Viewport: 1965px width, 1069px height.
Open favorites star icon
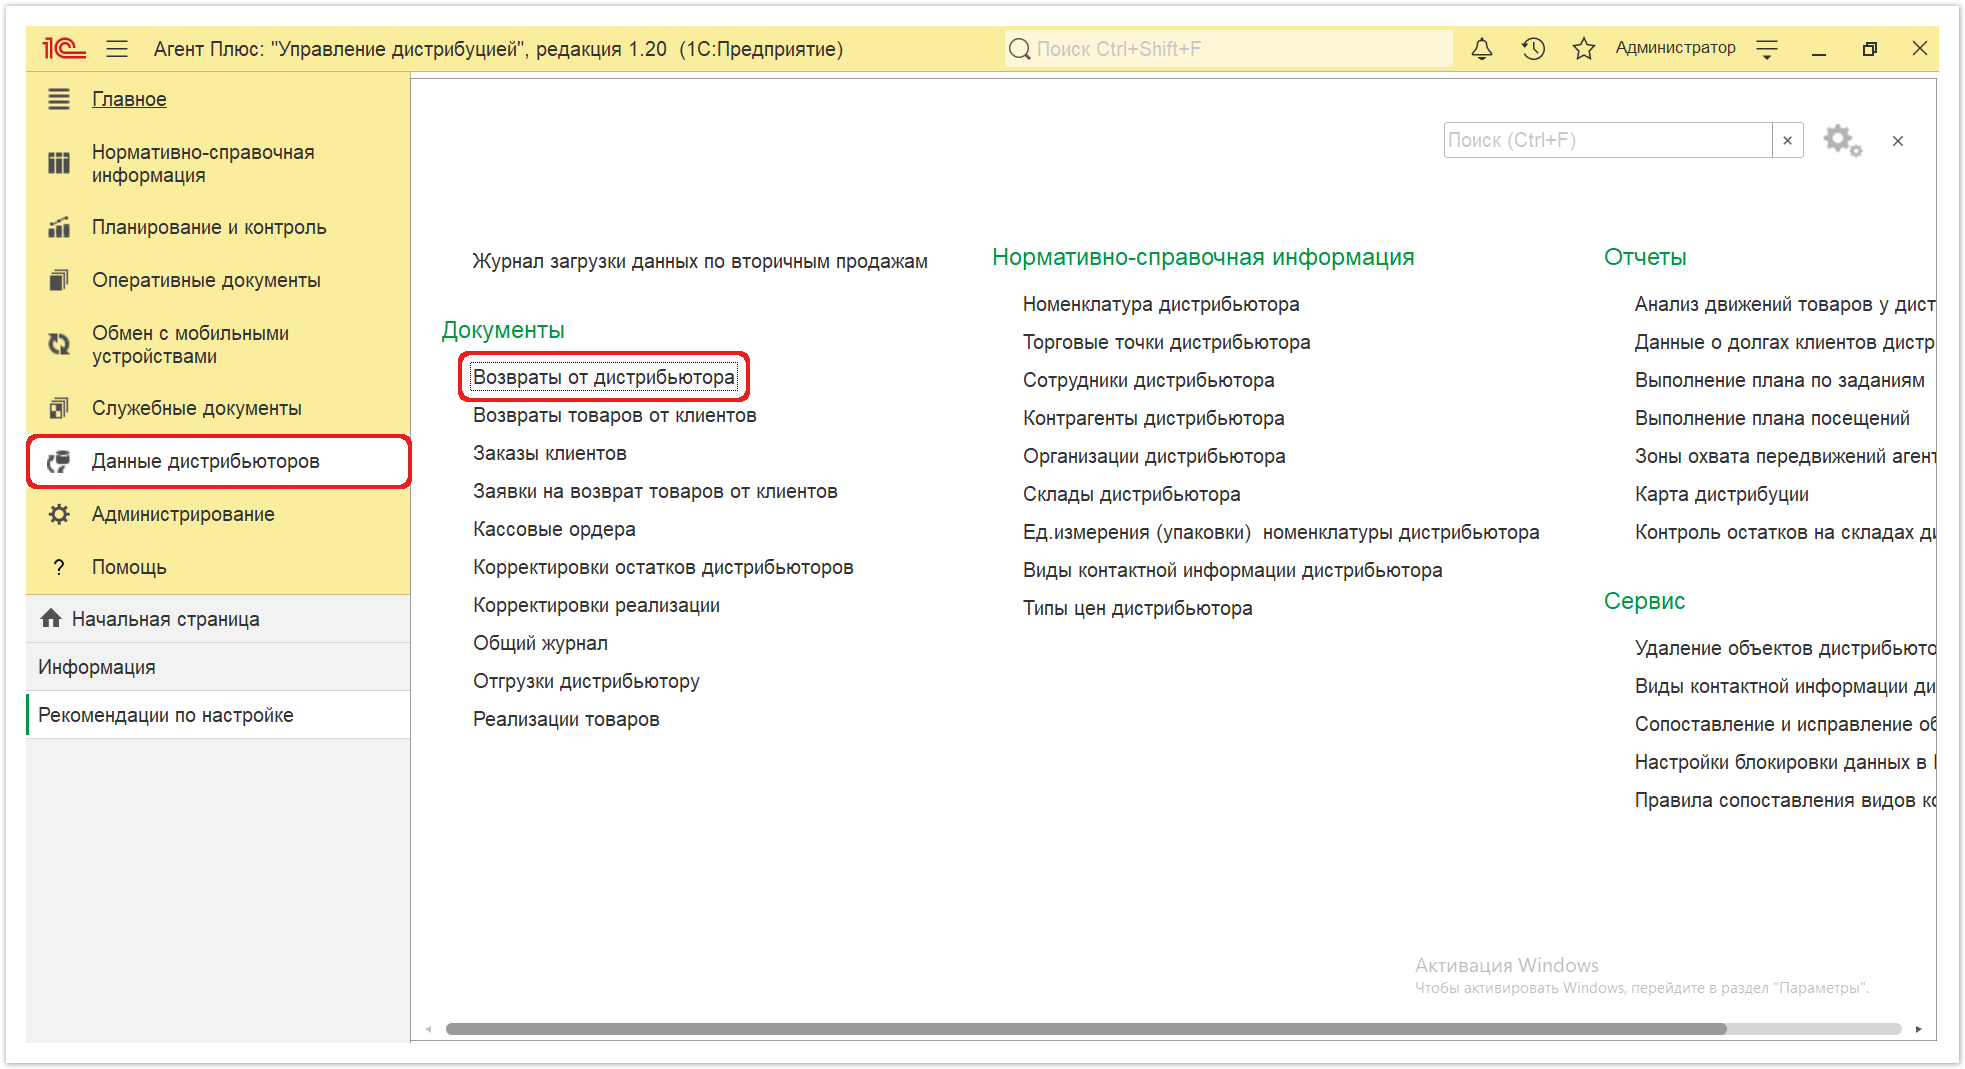coord(1584,48)
